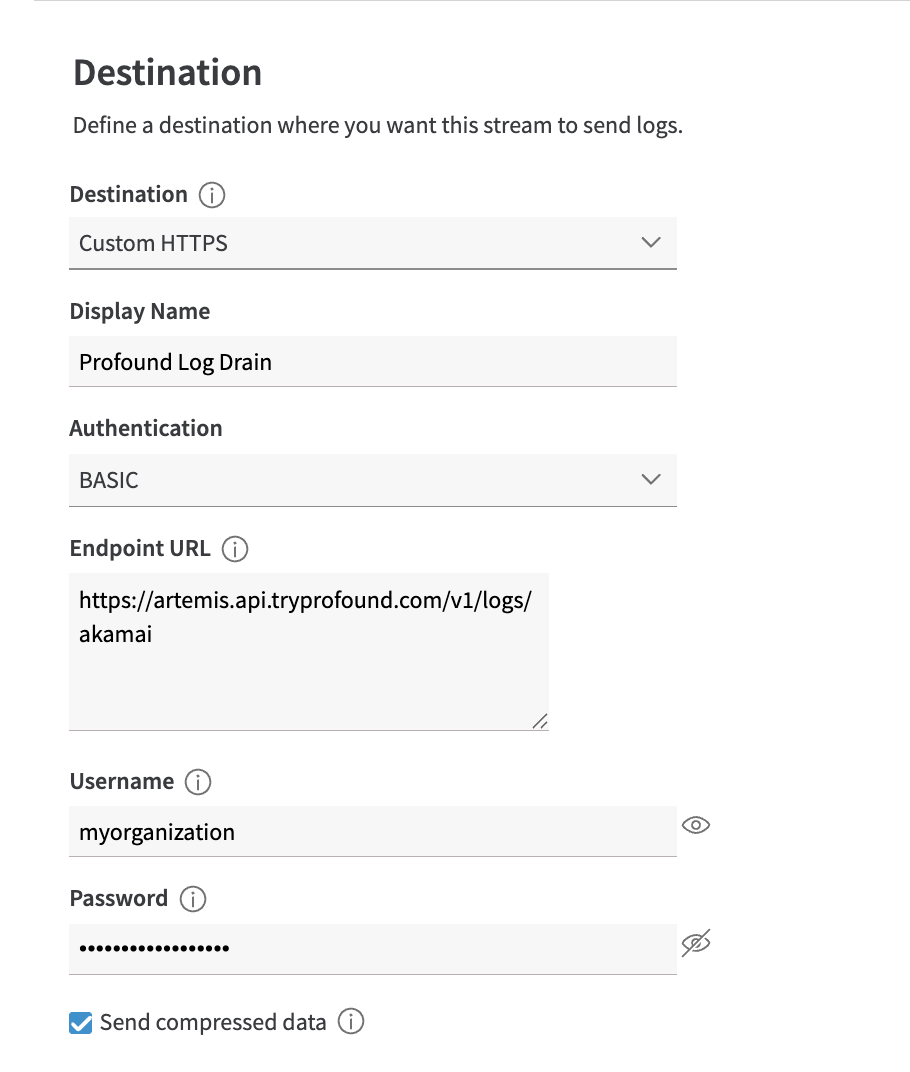This screenshot has width=910, height=1072.
Task: Click the Display Name label text
Action: 139,311
